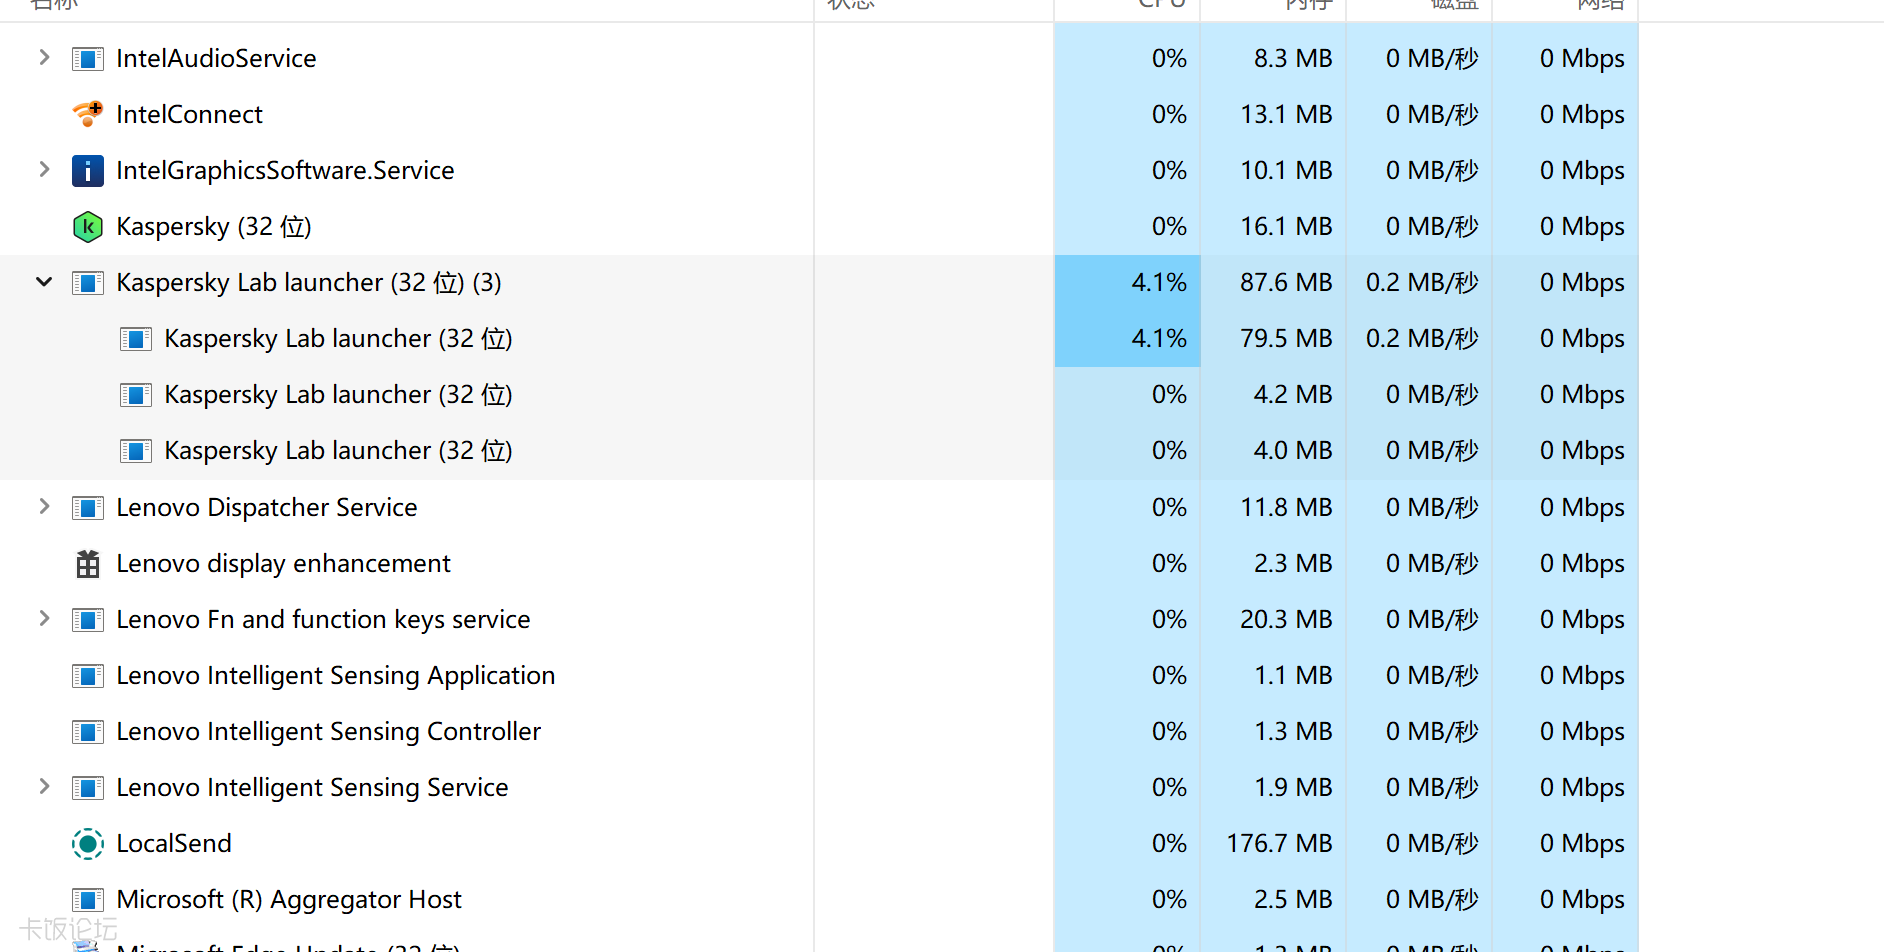Click the 8.3 MB memory value
This screenshot has width=1884, height=952.
click(x=1293, y=59)
